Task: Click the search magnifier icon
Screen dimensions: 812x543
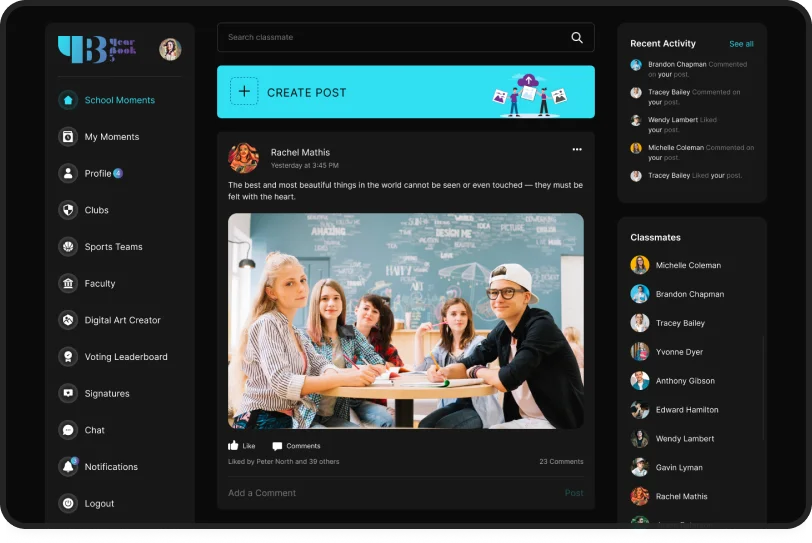Action: tap(576, 38)
